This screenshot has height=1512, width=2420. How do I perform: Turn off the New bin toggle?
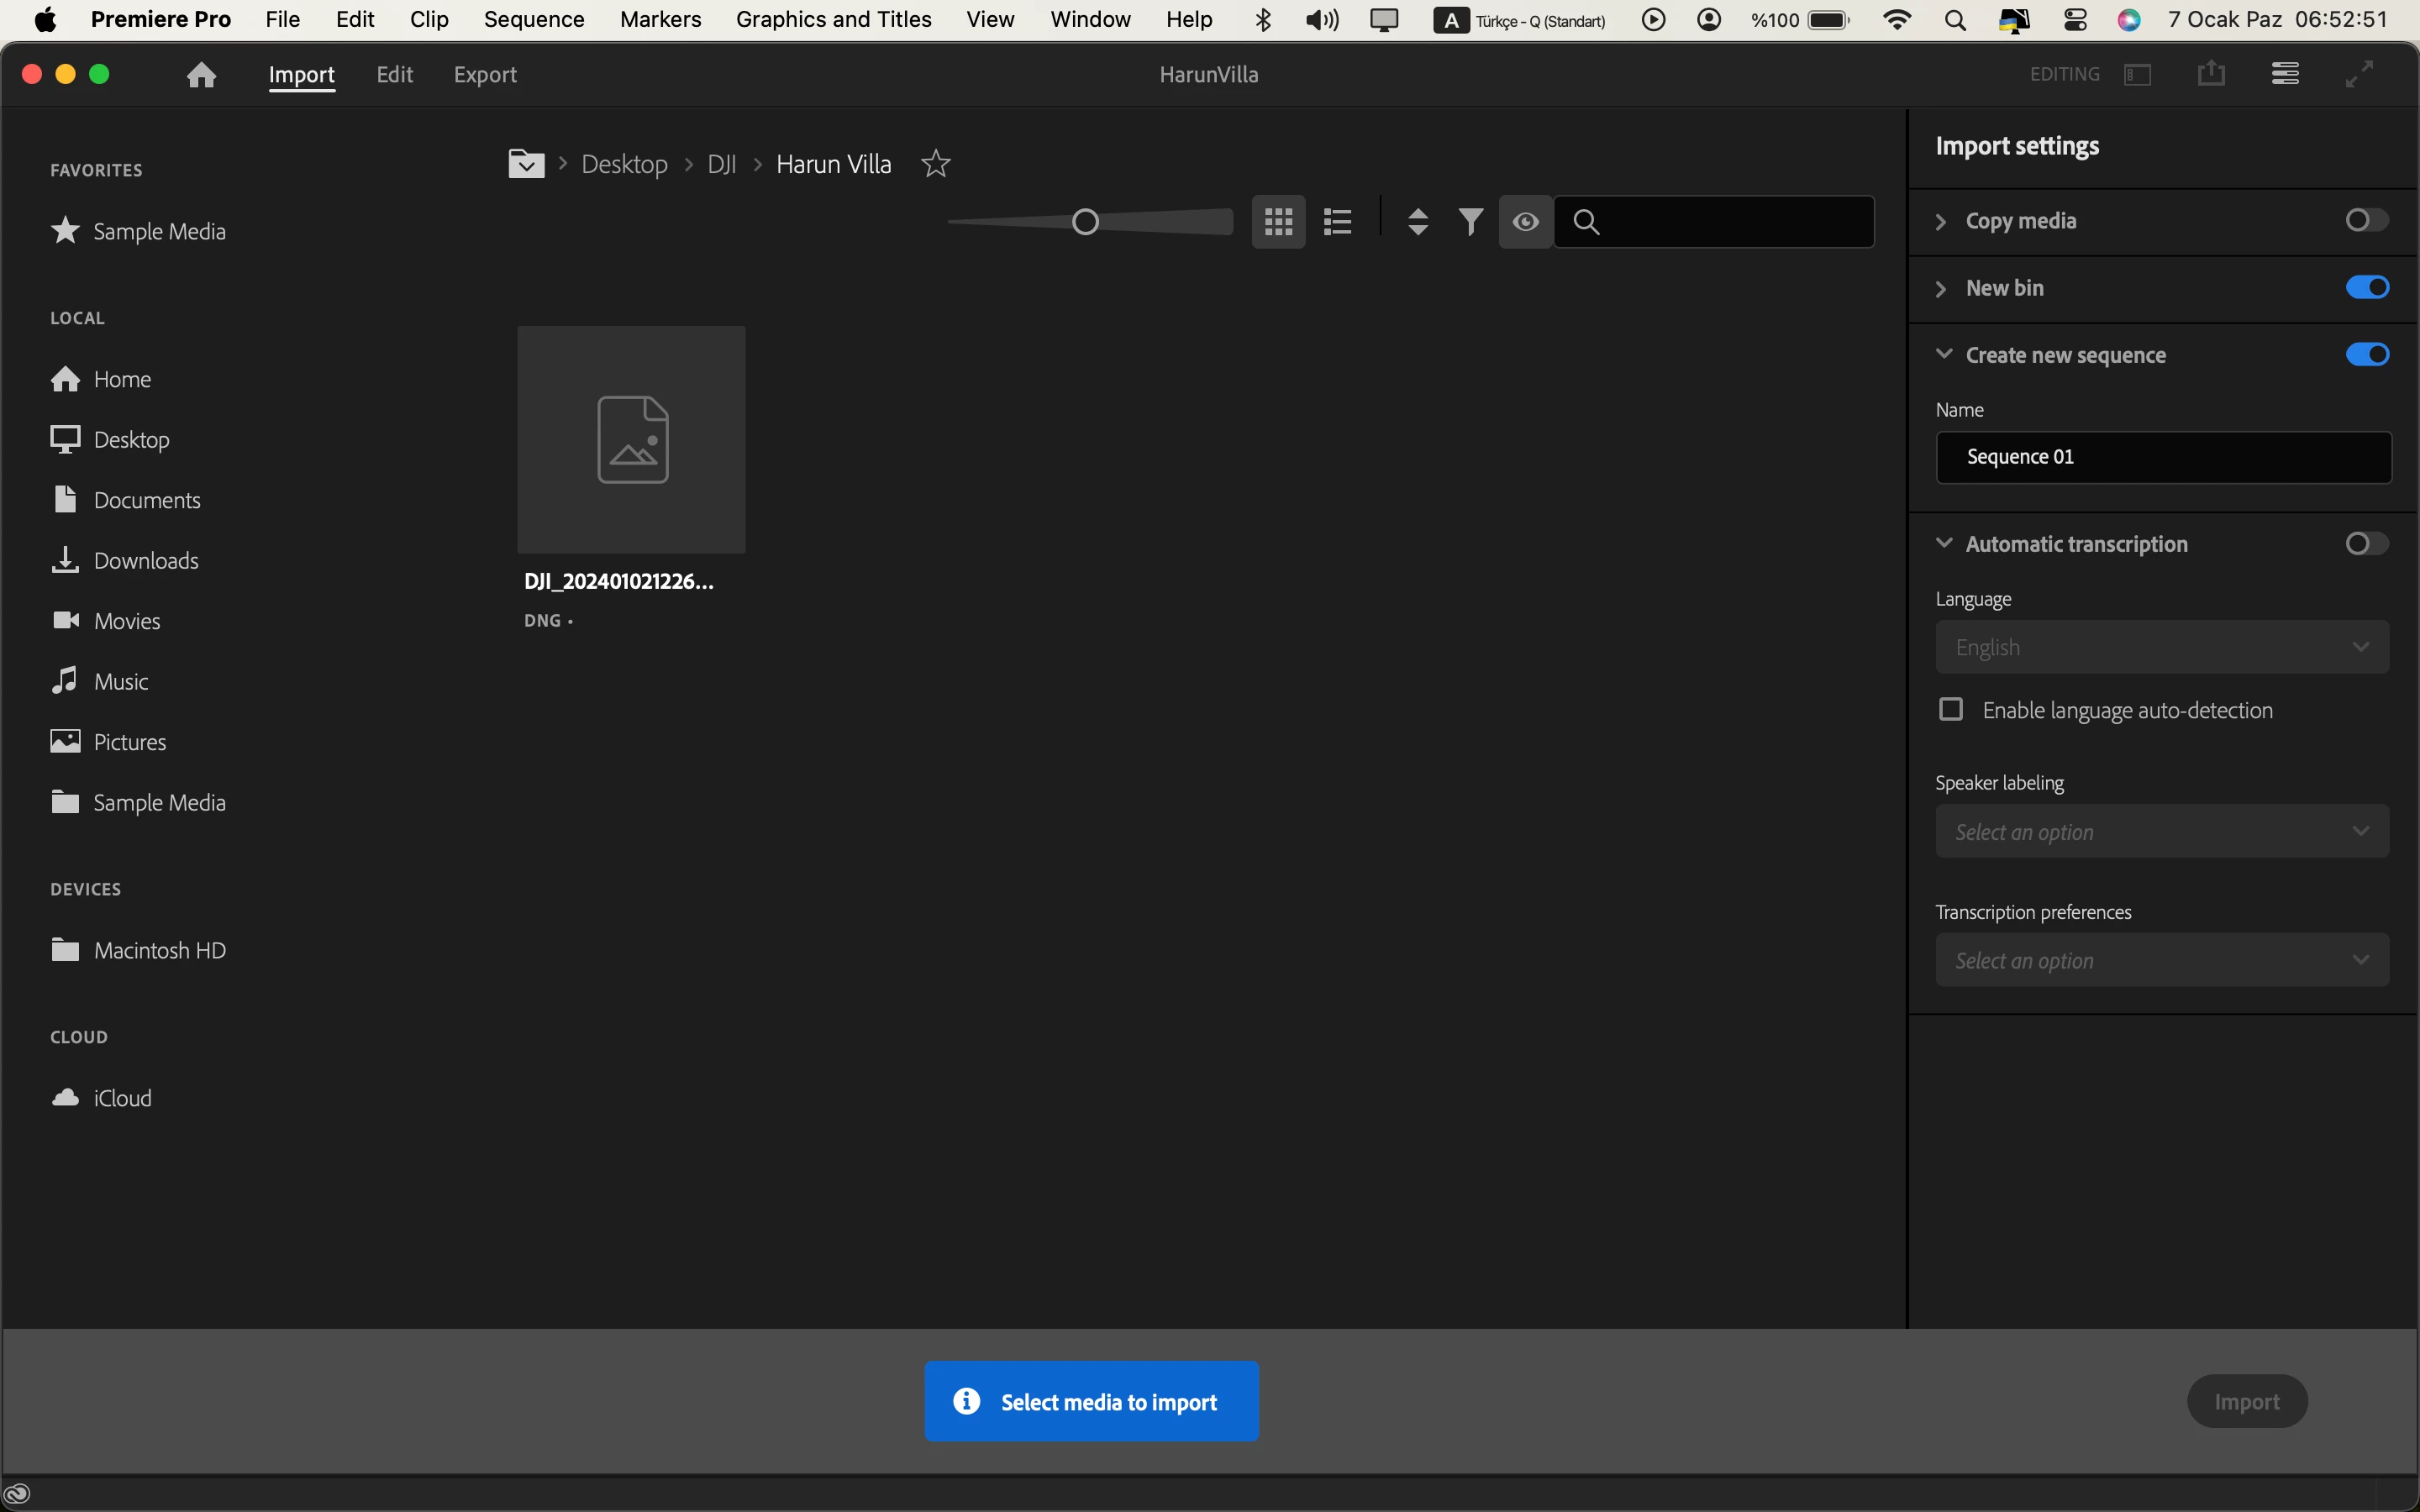[x=2366, y=288]
